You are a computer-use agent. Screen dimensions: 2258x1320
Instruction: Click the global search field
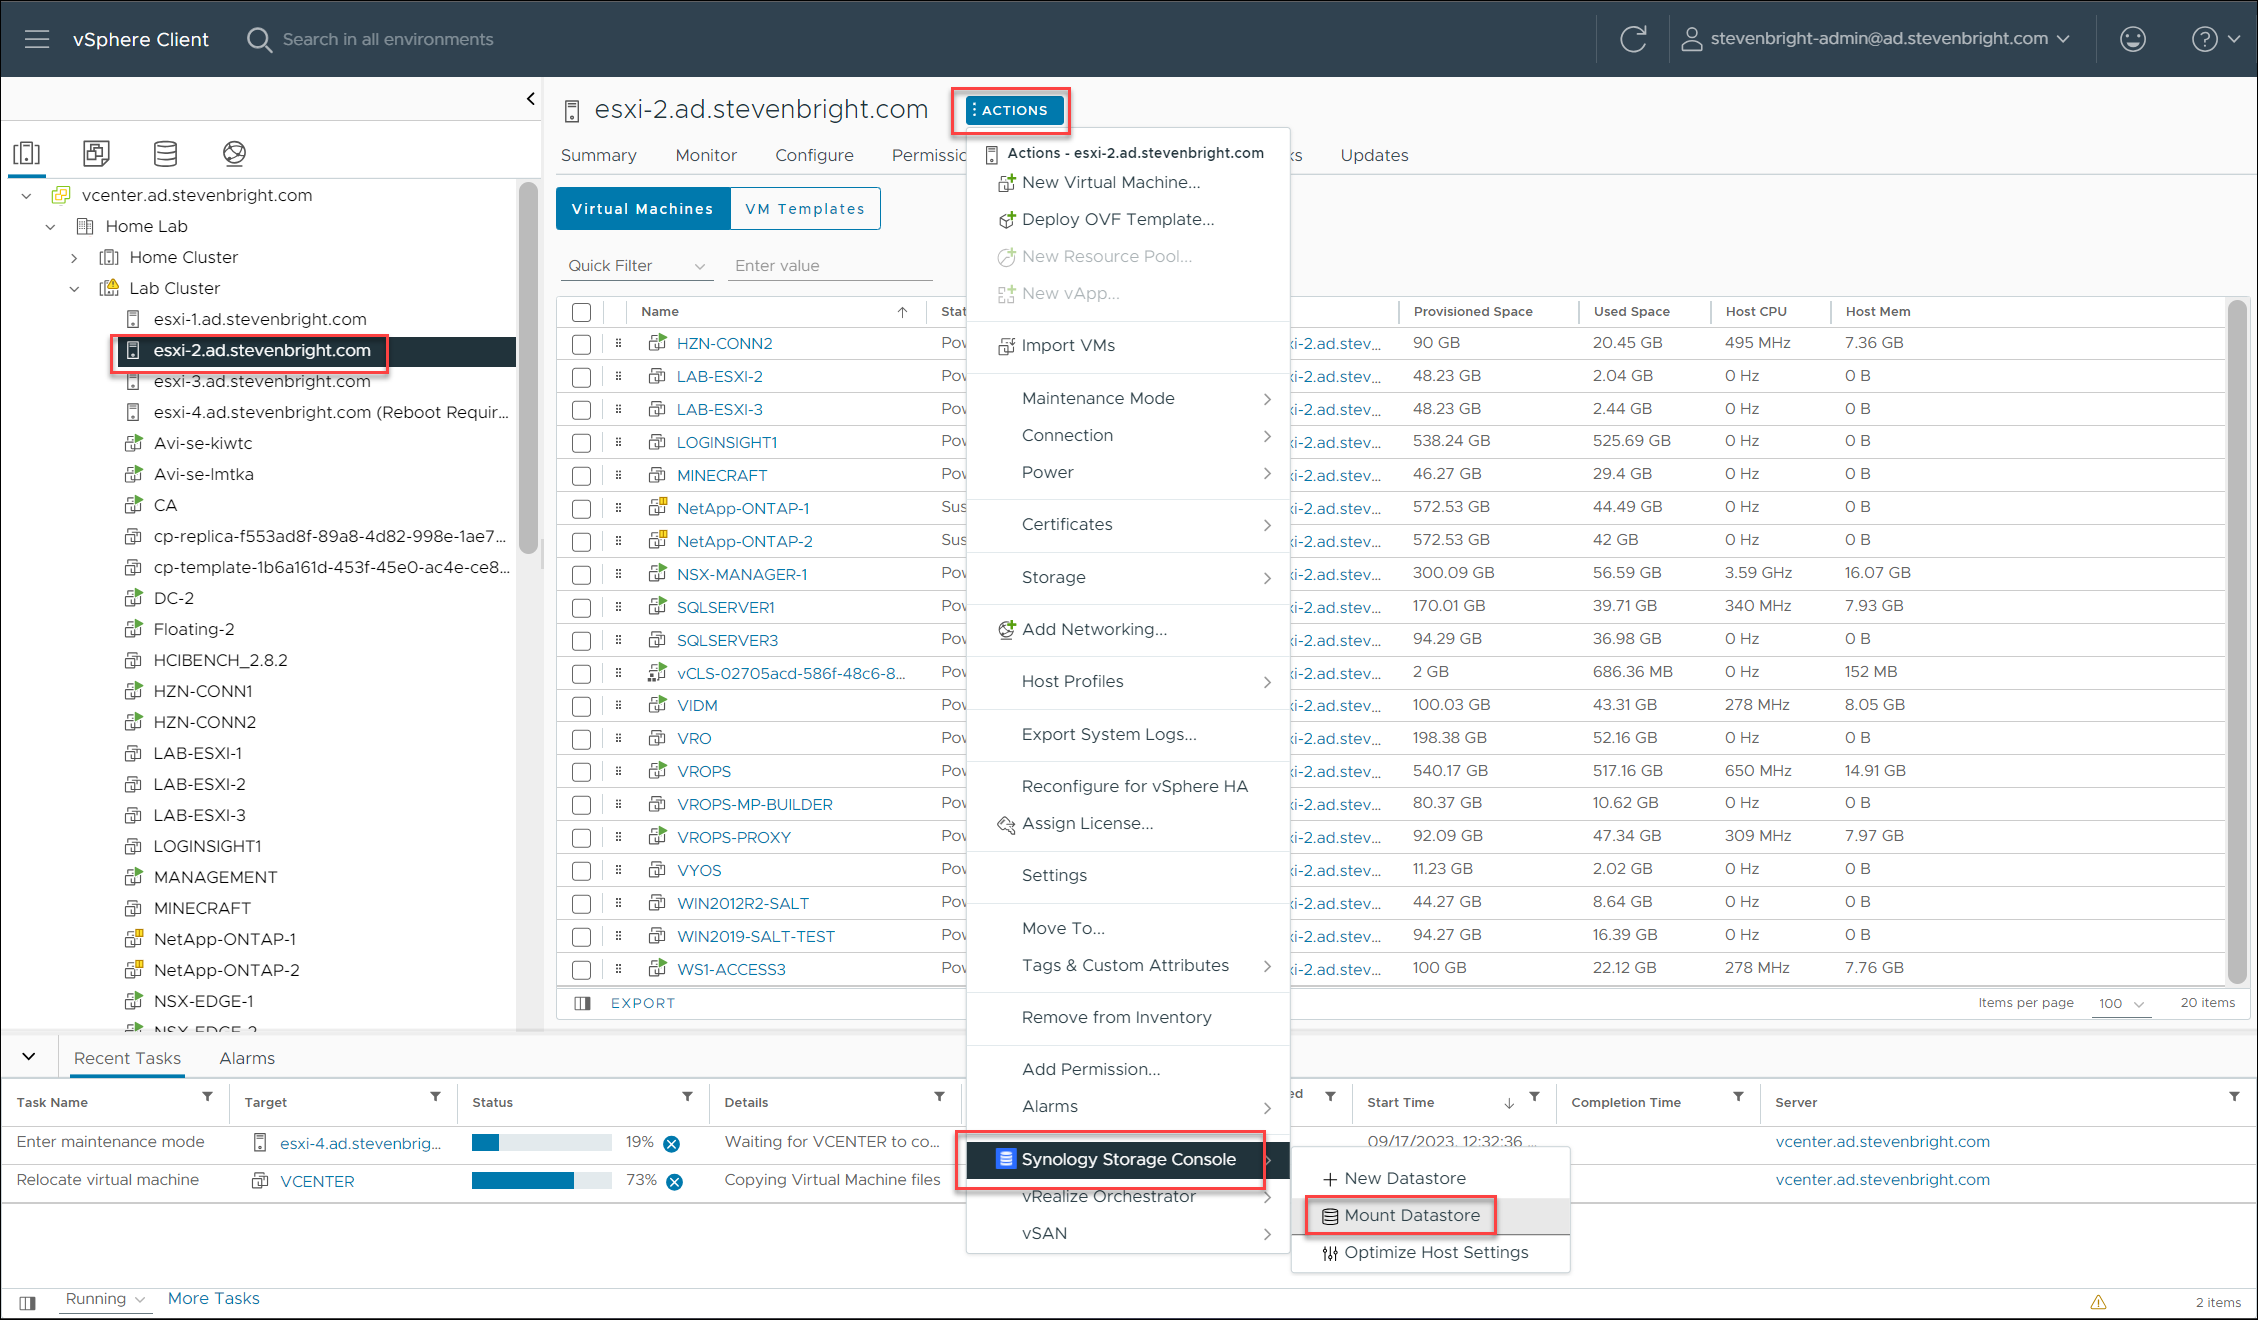click(x=388, y=39)
